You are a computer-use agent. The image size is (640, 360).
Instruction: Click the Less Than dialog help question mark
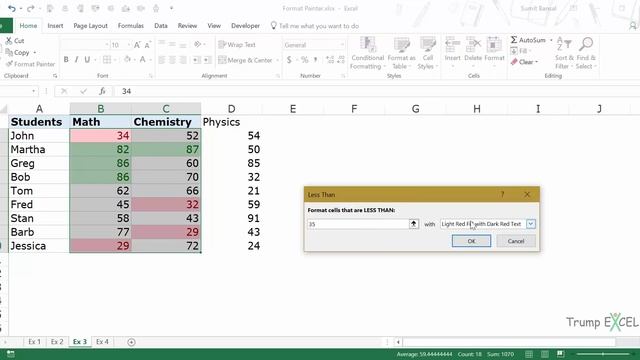(x=502, y=194)
